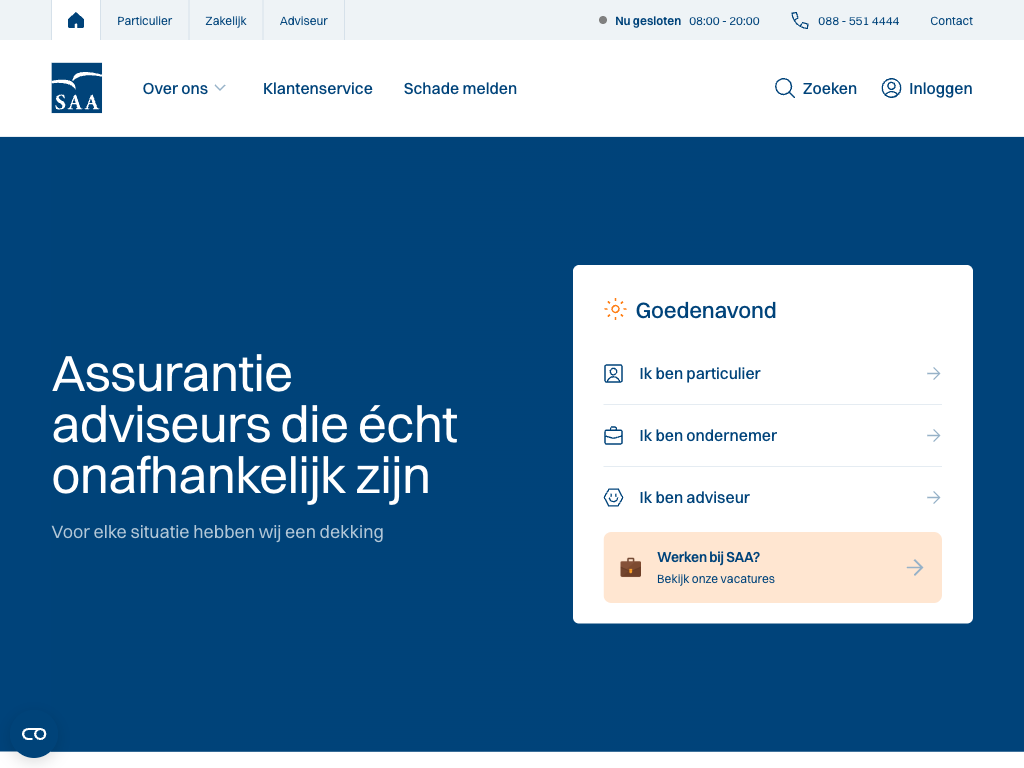Screen dimensions: 1024x768
Task: Switch to the Zakelijk tab
Action: (226, 21)
